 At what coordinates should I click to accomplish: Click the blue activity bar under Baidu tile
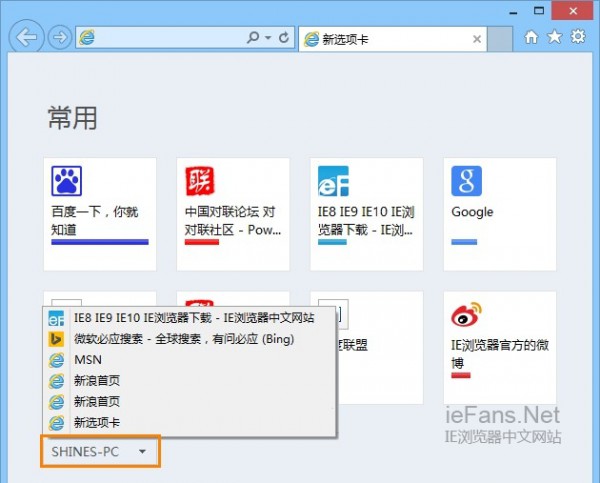coord(100,242)
